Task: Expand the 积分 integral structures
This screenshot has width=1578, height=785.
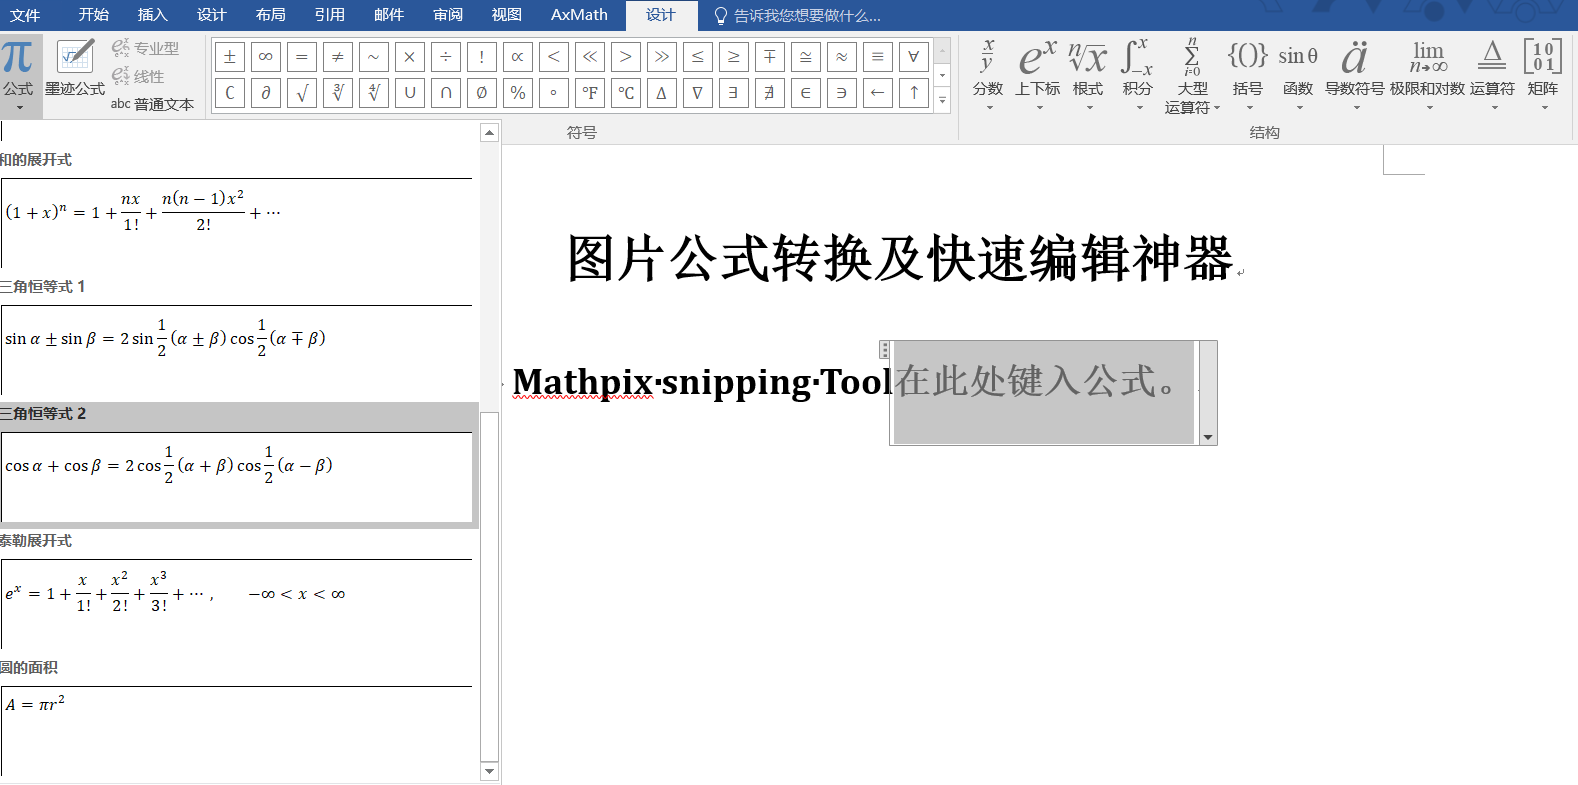Action: click(1138, 76)
